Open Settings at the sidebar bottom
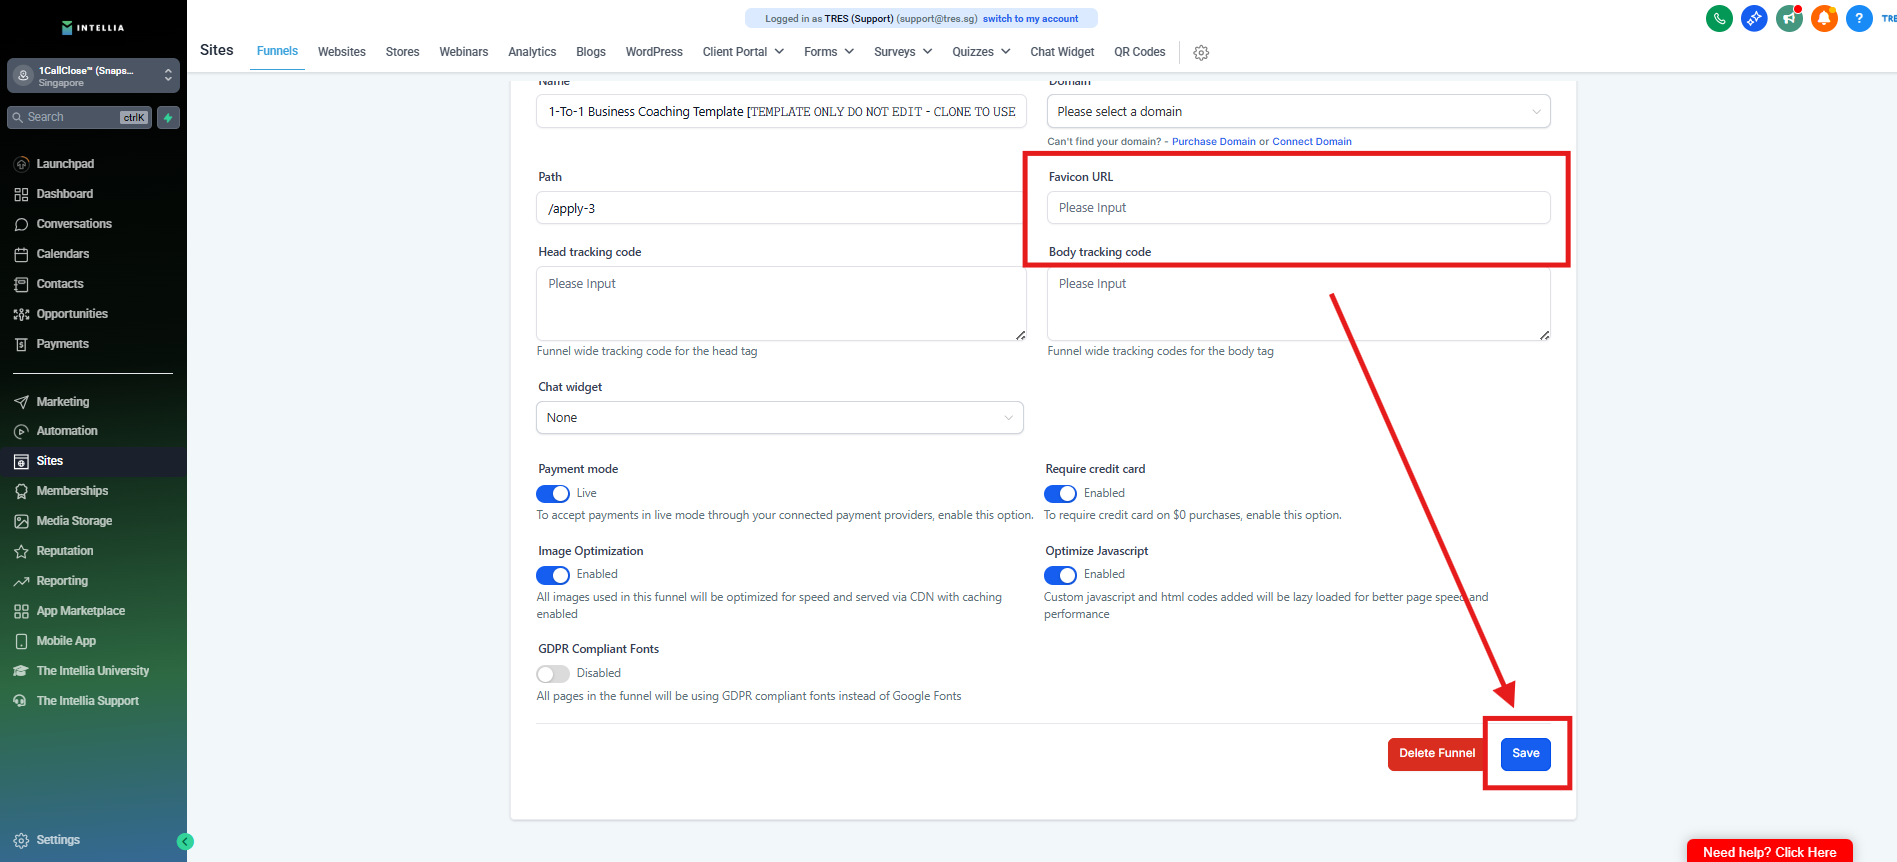The width and height of the screenshot is (1897, 862). click(x=47, y=840)
